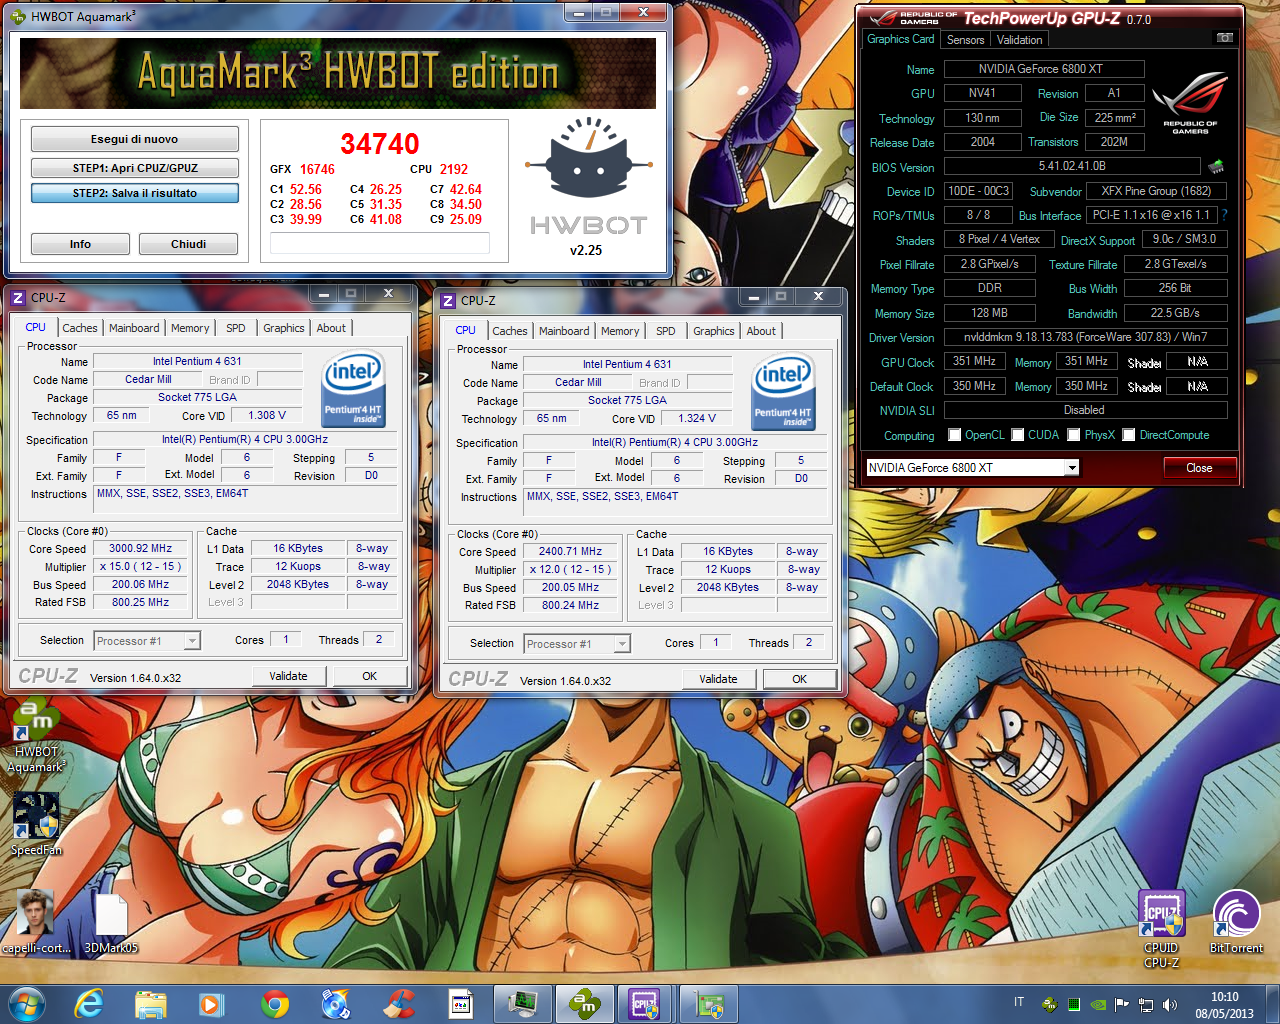Open the Action Center flag tray icon
The width and height of the screenshot is (1280, 1024).
(x=1122, y=1004)
